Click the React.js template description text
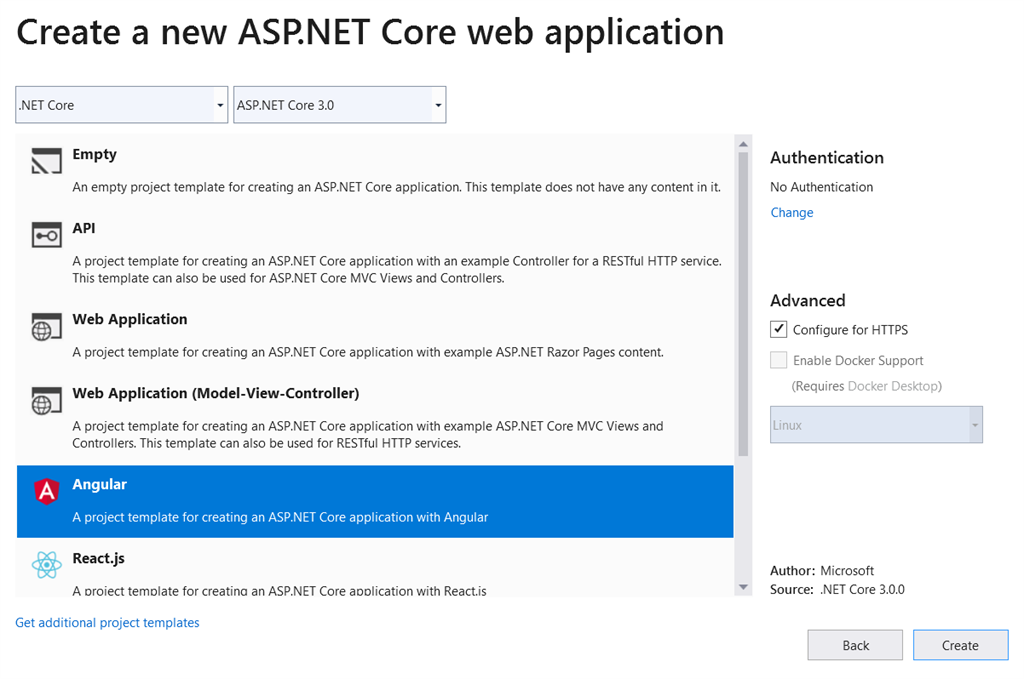Screen dimensions: 1024x679 280,590
